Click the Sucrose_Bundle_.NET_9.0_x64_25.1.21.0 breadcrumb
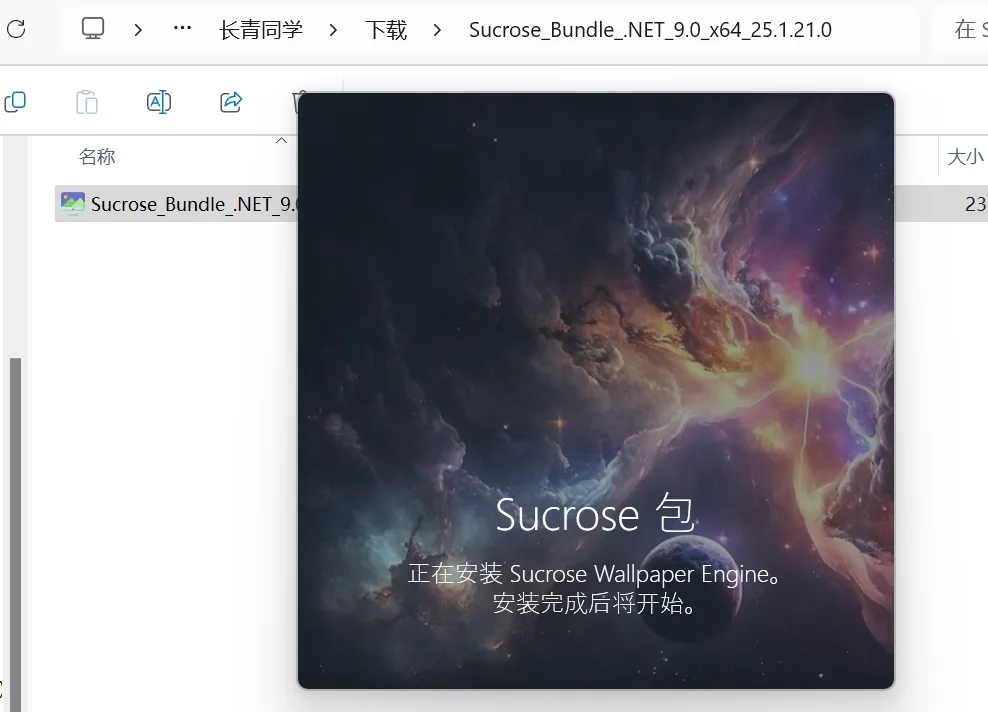 [x=650, y=30]
